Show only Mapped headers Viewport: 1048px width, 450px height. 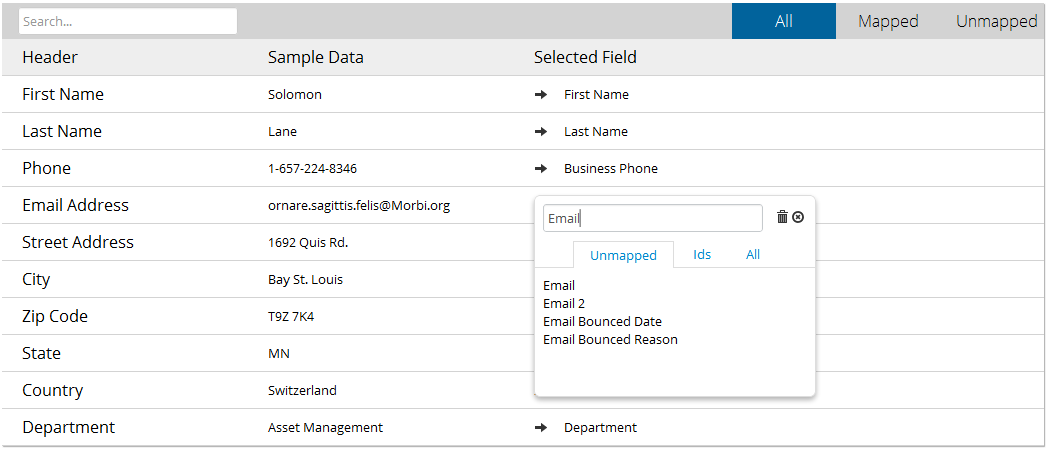pyautogui.click(x=888, y=21)
